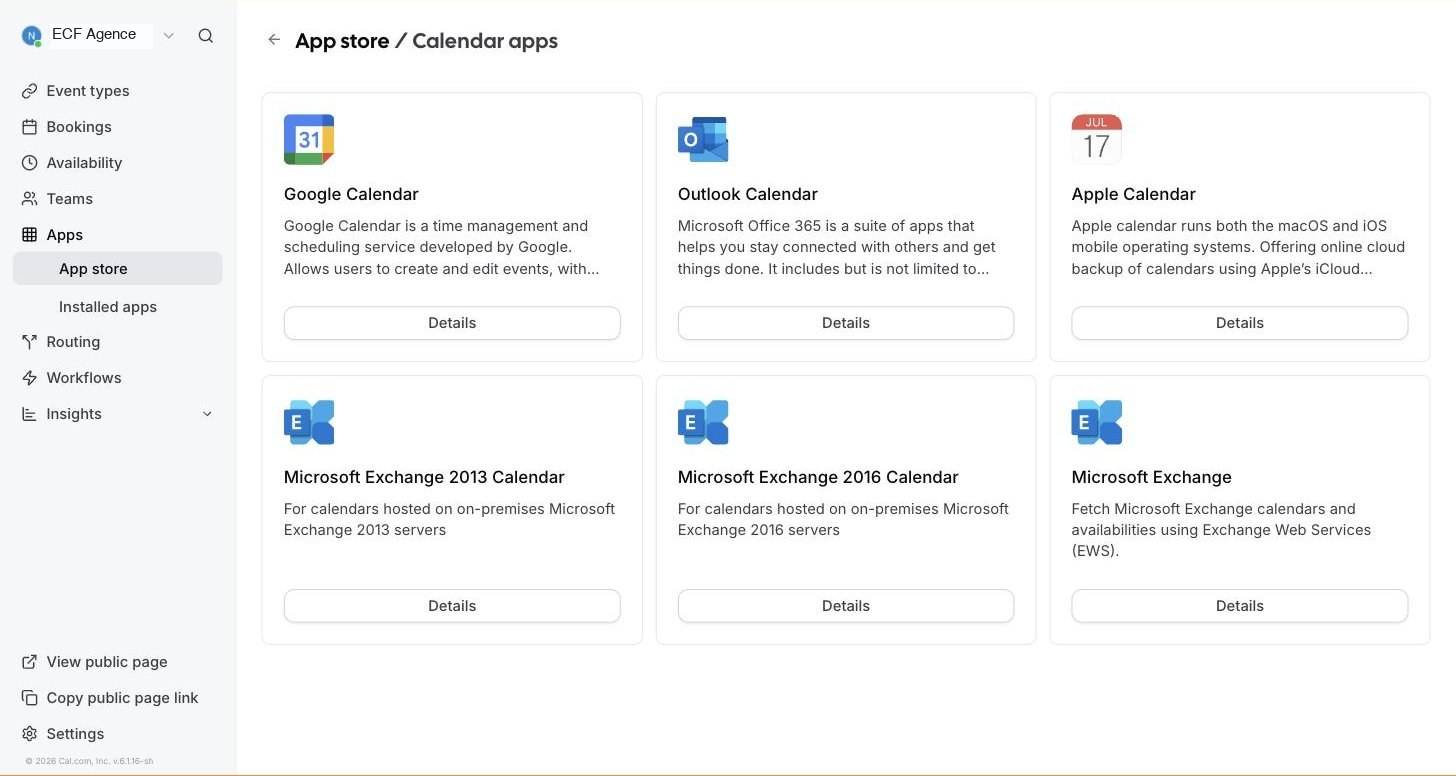Click the Routing fork icon
The height and width of the screenshot is (776, 1456).
30,342
